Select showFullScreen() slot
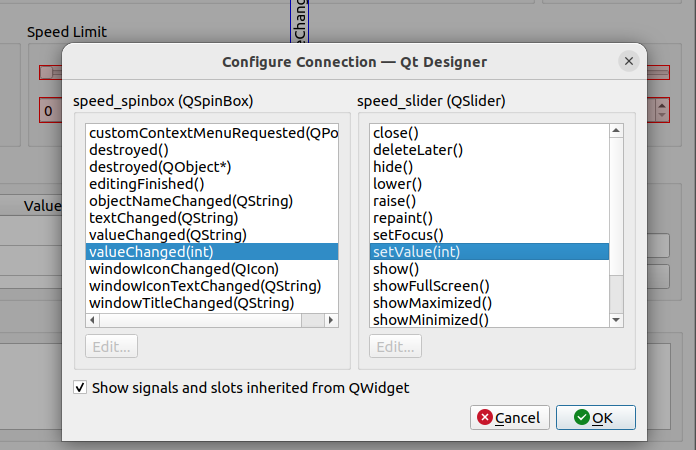The image size is (696, 450). [490, 286]
